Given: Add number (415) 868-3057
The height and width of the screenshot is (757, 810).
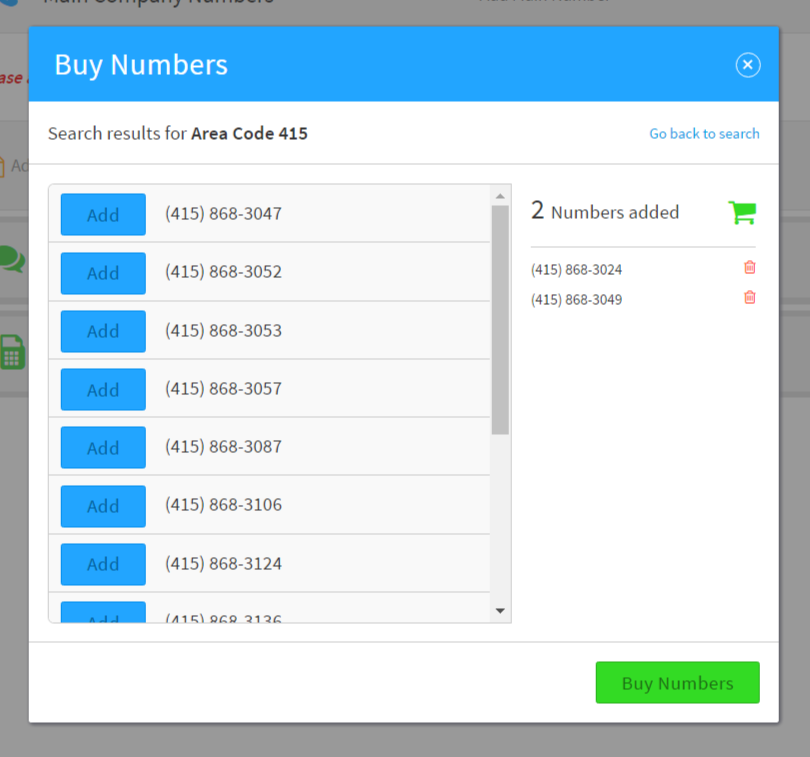Looking at the screenshot, I should pyautogui.click(x=103, y=390).
